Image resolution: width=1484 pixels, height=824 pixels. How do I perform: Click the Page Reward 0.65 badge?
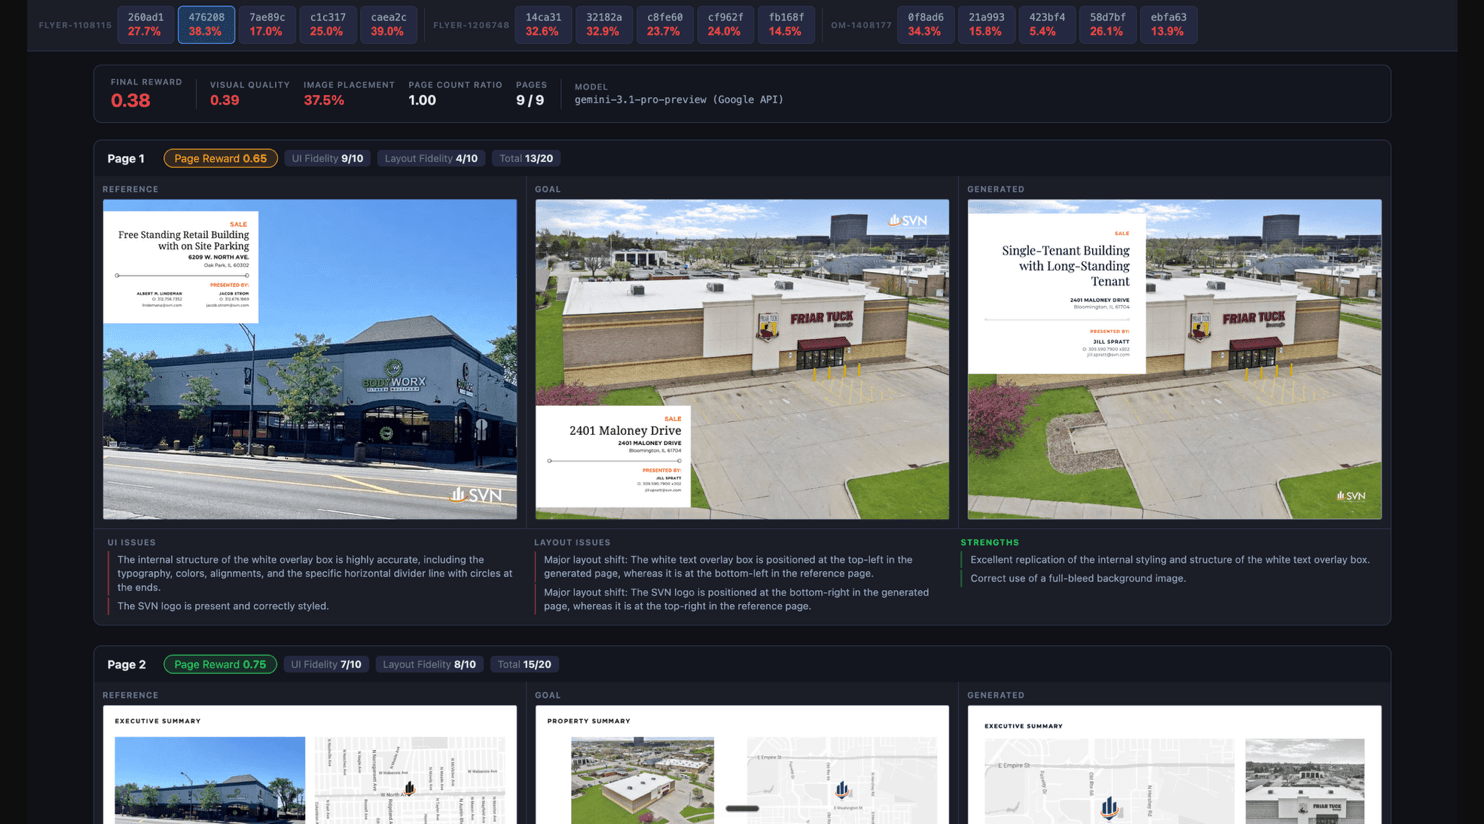click(x=220, y=158)
